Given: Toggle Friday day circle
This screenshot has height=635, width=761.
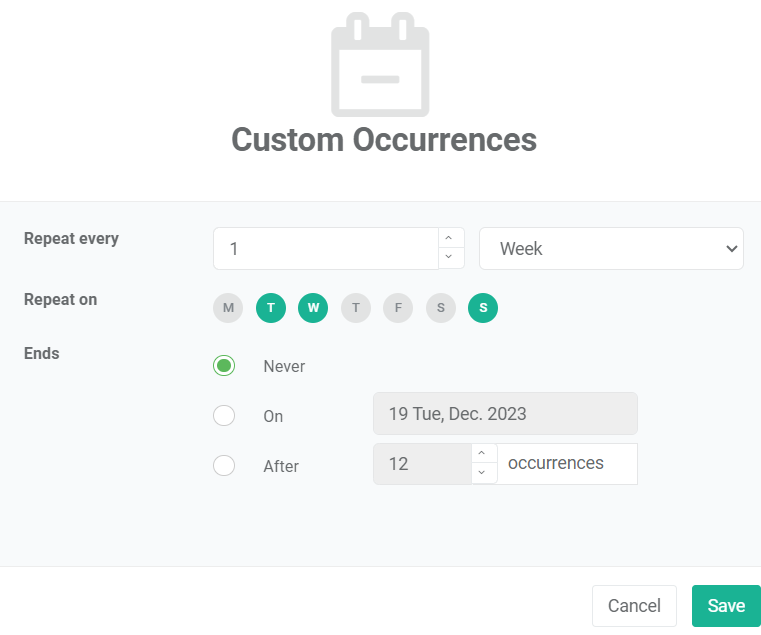Looking at the screenshot, I should coord(398,308).
